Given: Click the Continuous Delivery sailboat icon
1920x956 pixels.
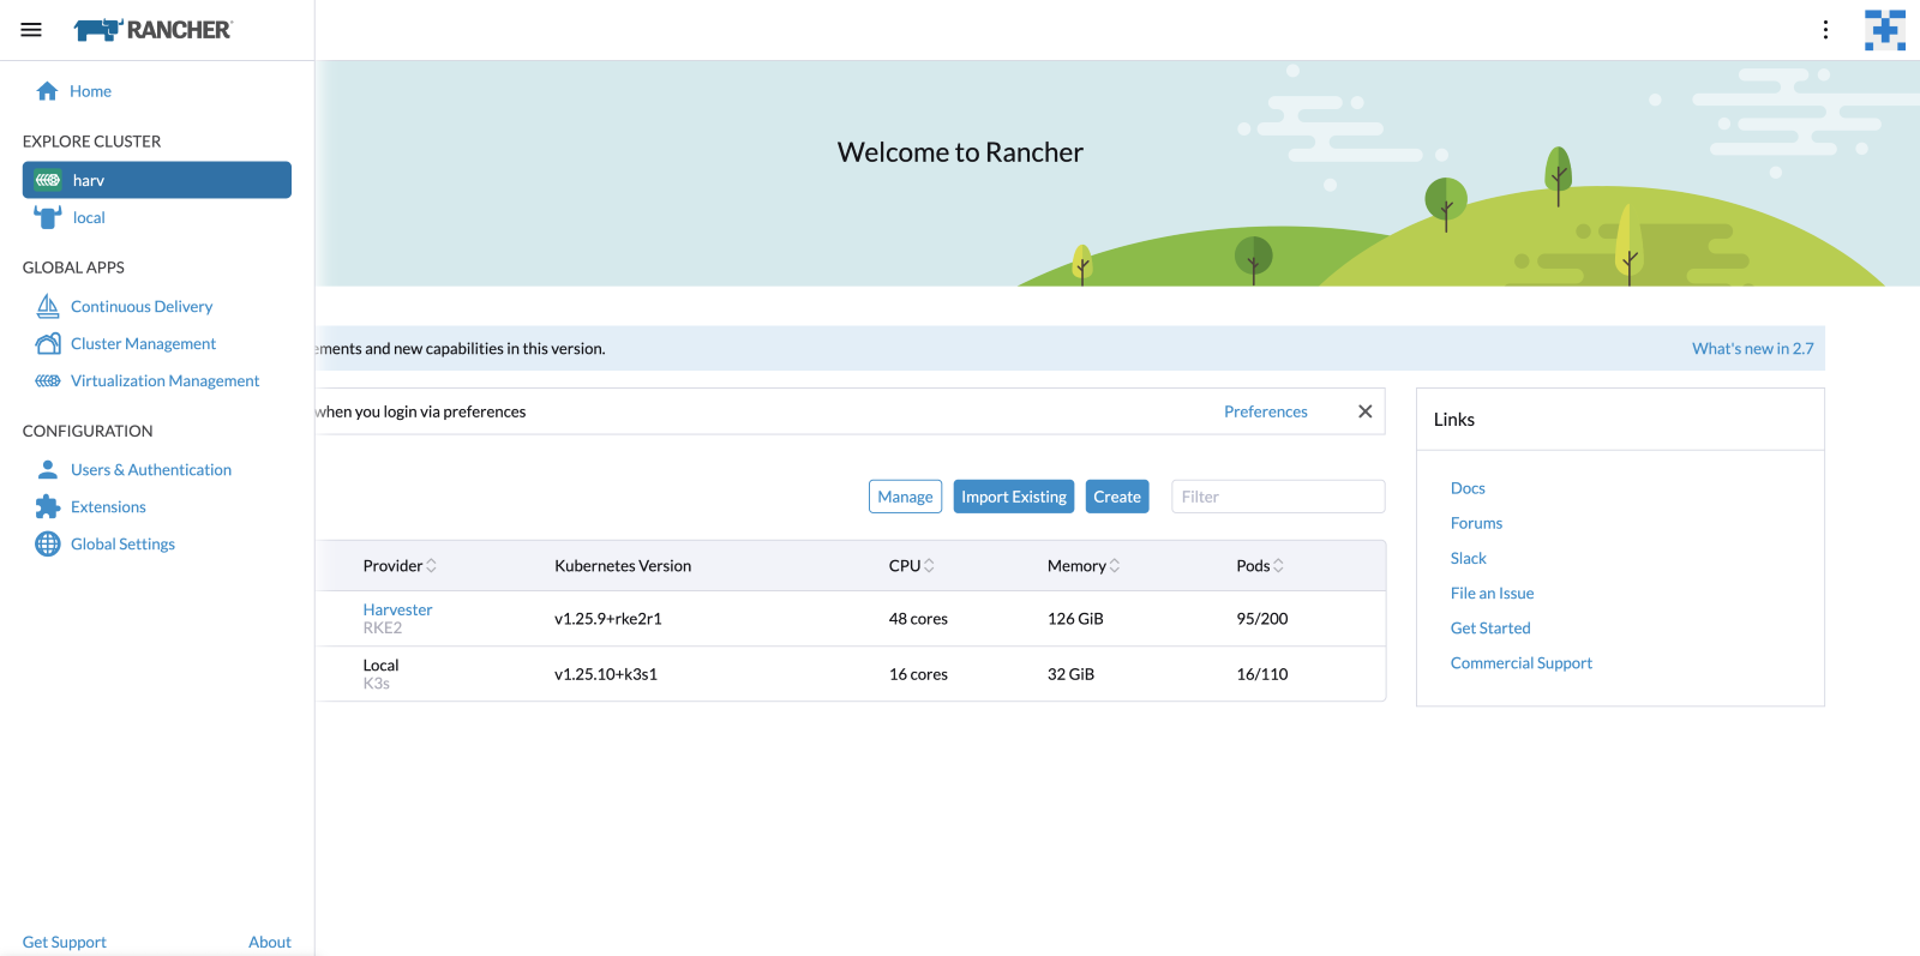Looking at the screenshot, I should (47, 306).
